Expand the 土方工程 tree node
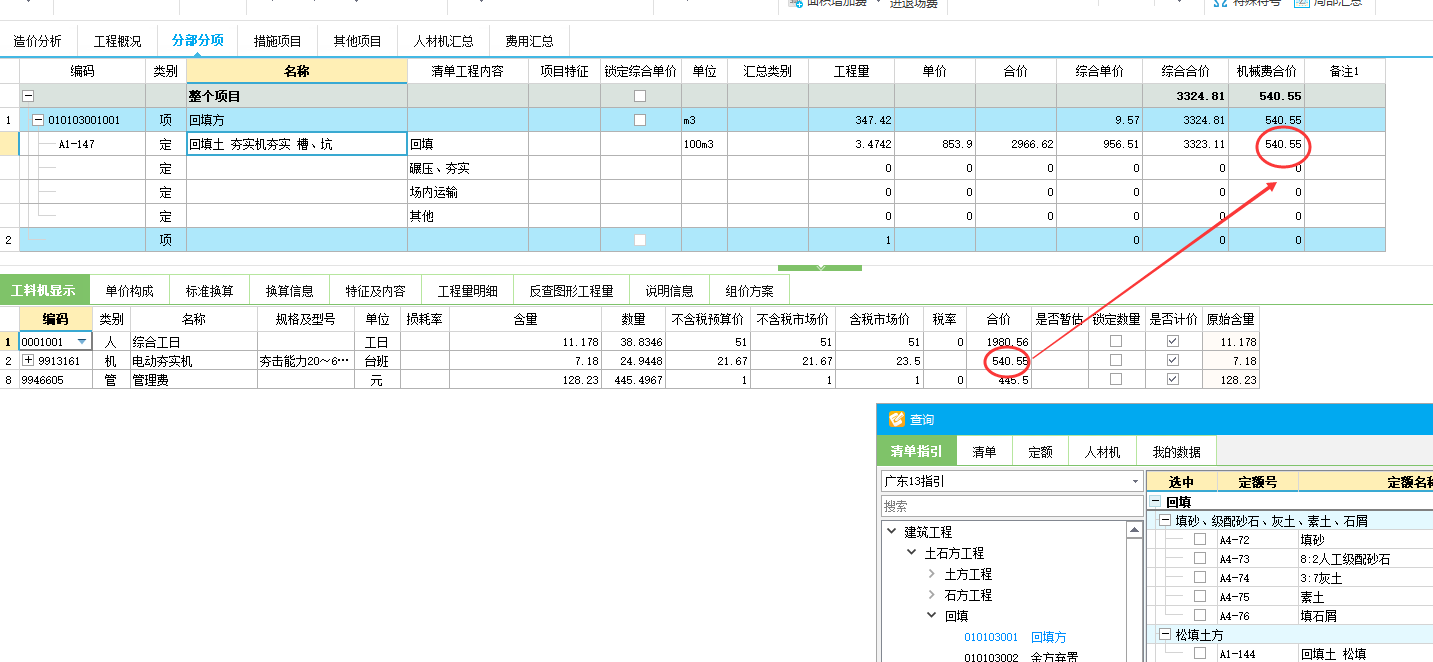This screenshot has width=1433, height=662. point(932,574)
